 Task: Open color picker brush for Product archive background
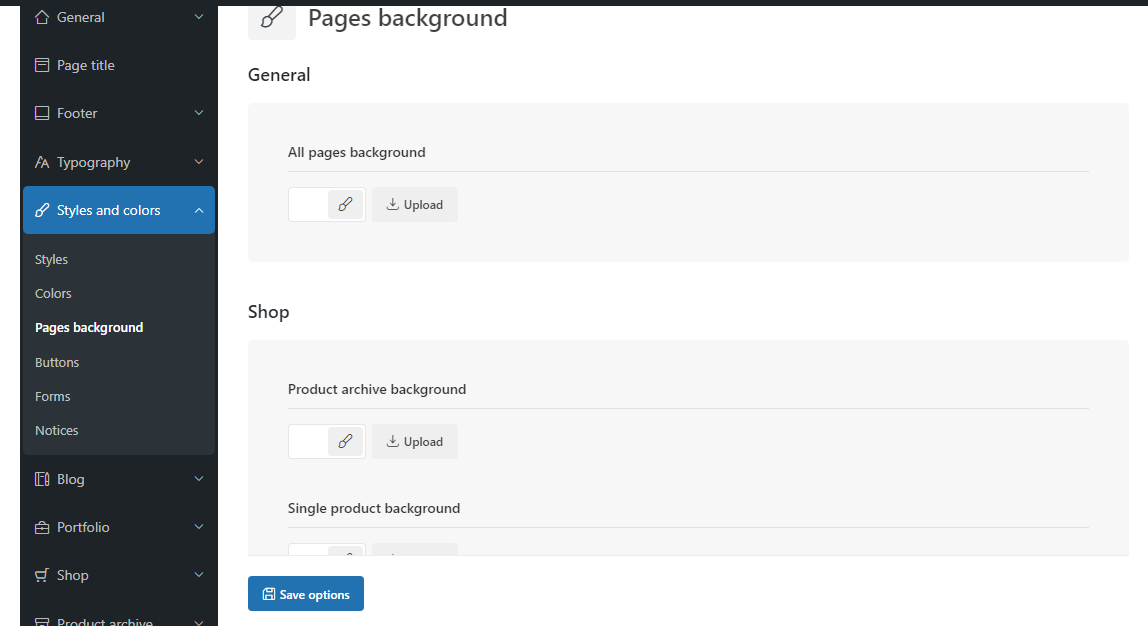point(345,441)
